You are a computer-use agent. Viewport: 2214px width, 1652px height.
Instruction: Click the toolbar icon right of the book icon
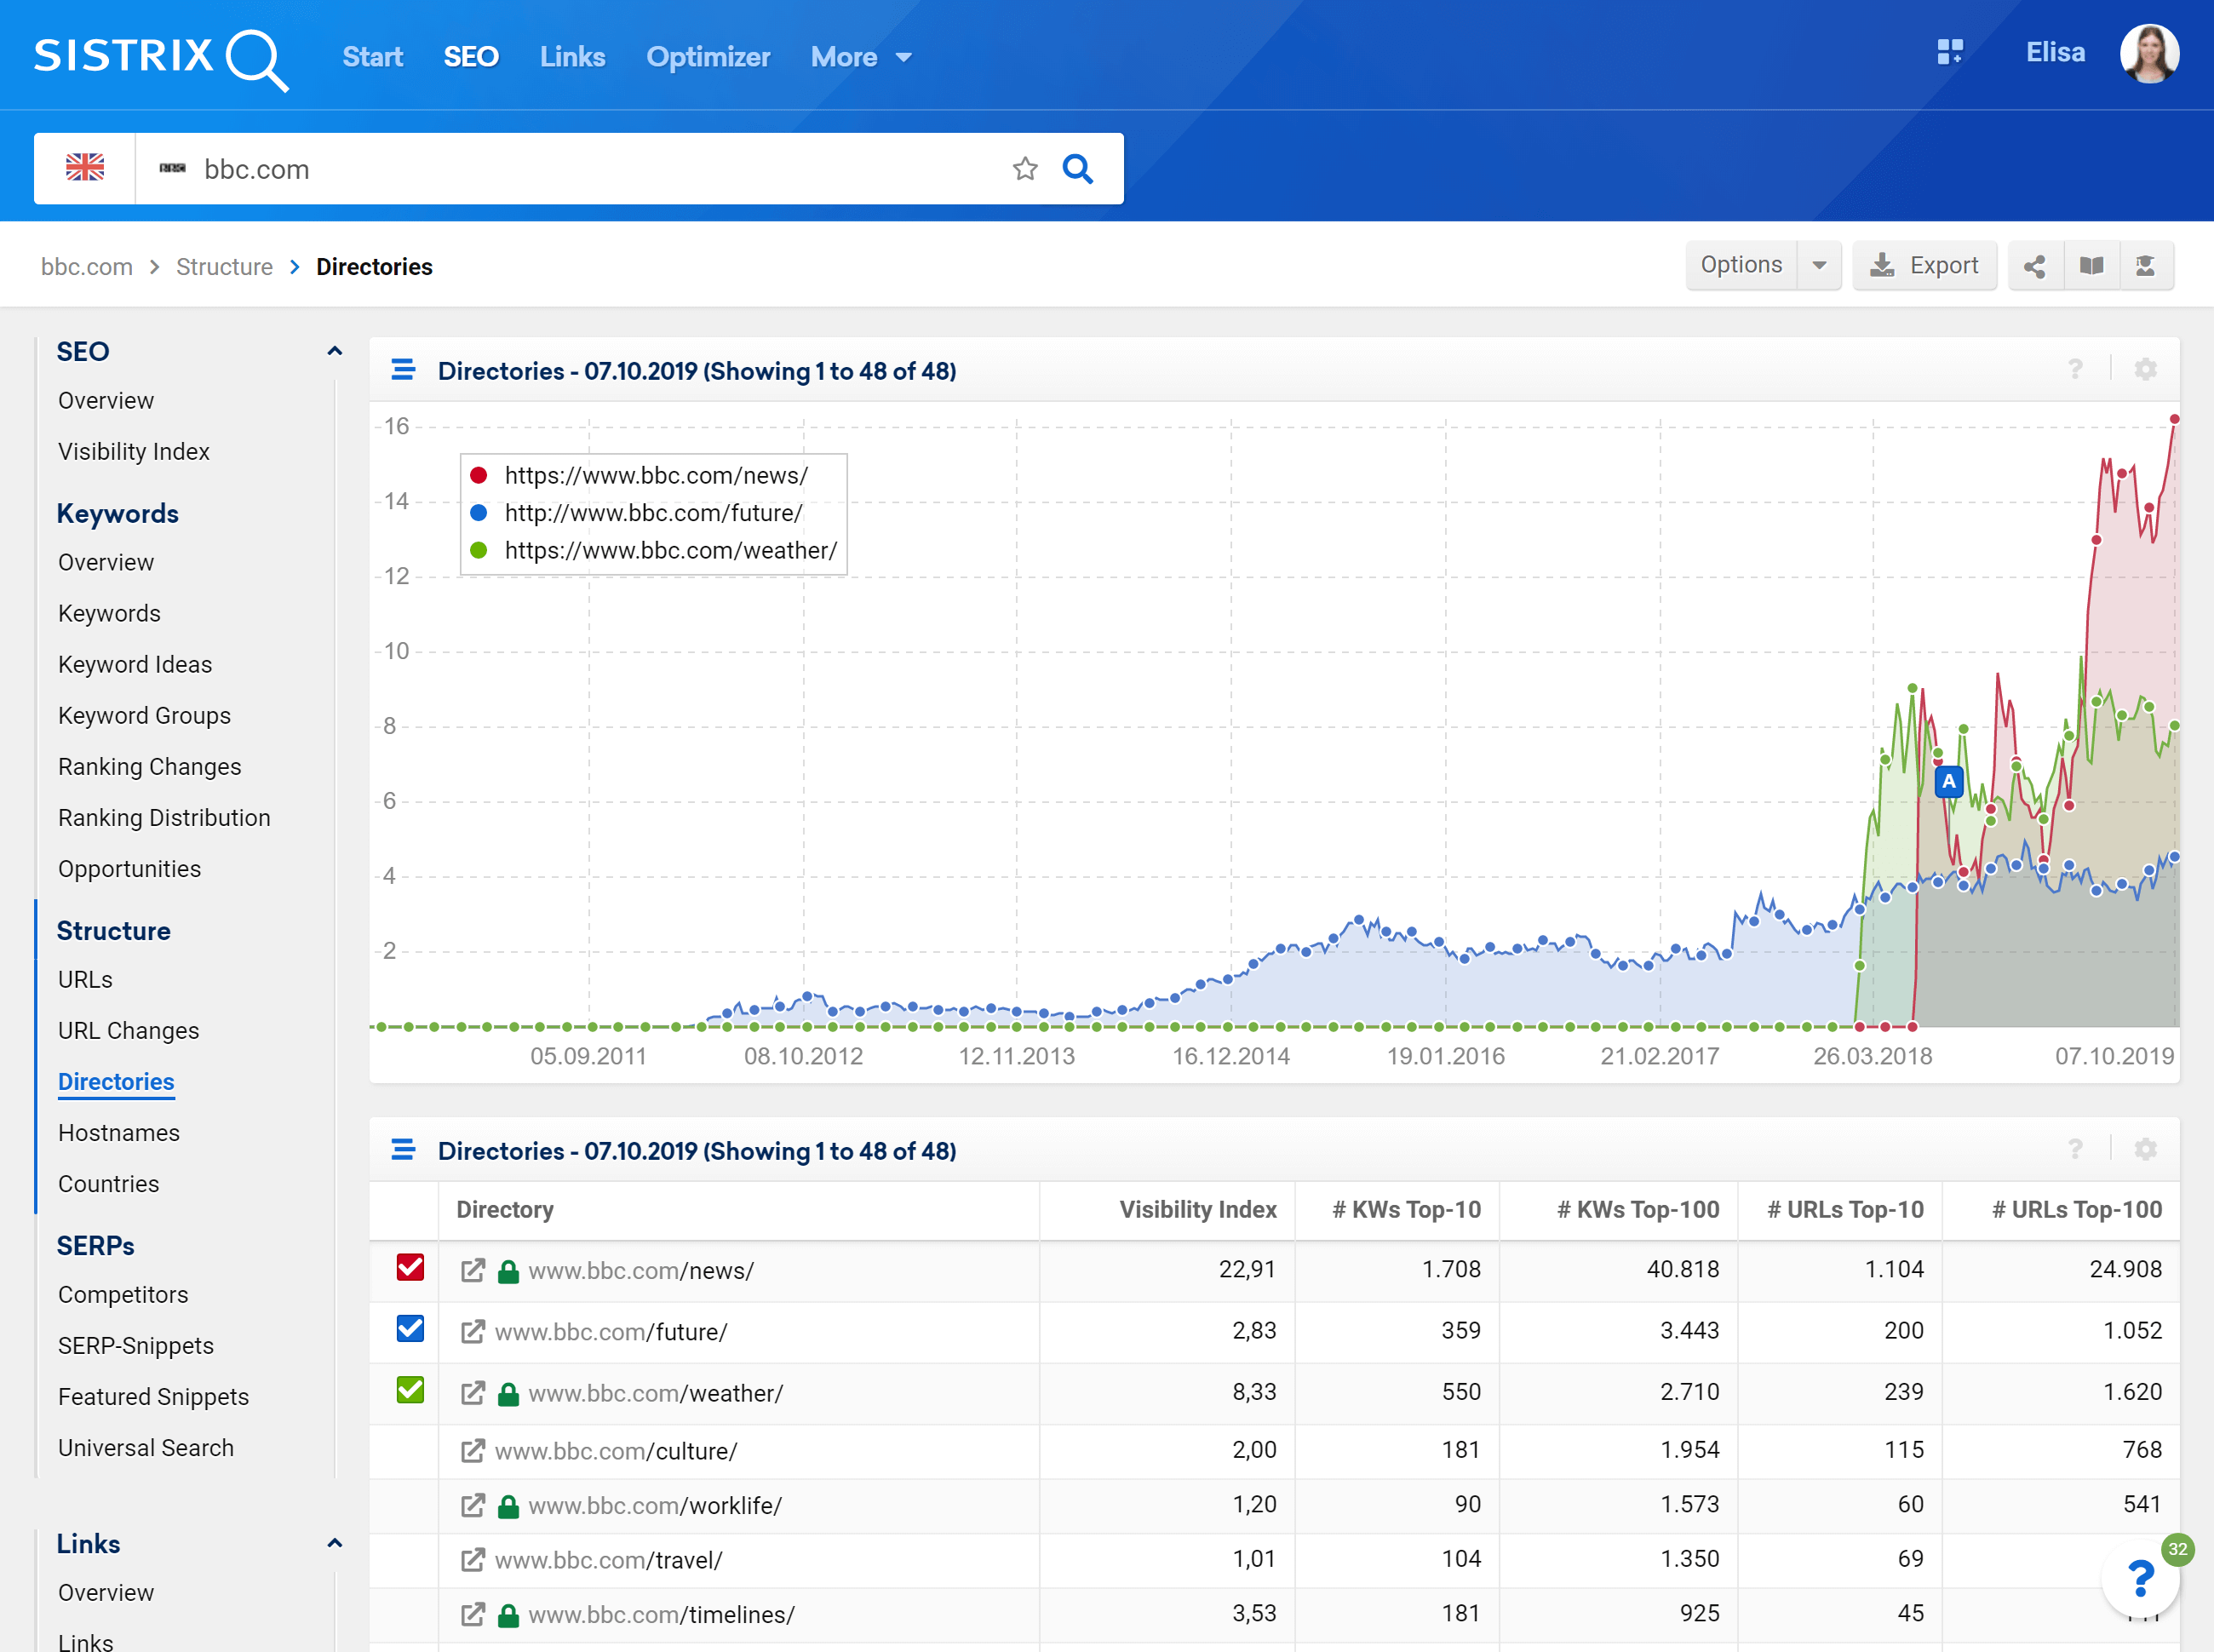(2146, 266)
